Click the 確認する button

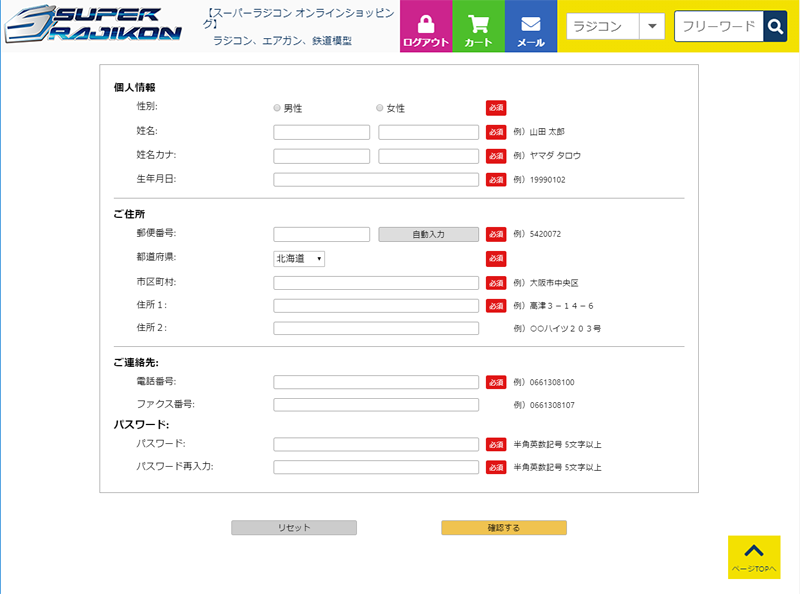504,528
